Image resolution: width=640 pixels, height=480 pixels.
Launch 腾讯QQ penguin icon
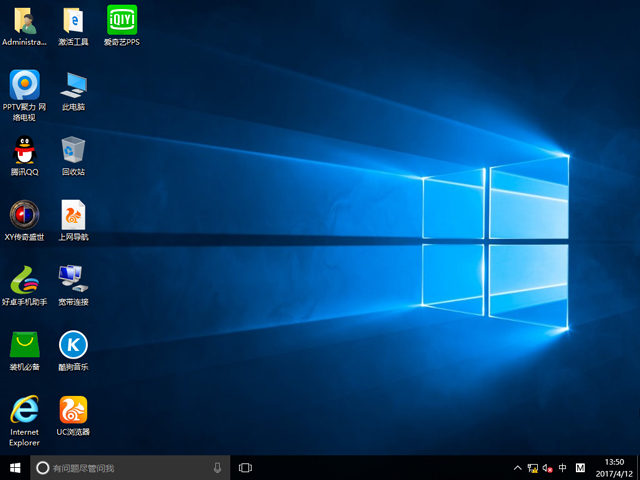tap(24, 150)
